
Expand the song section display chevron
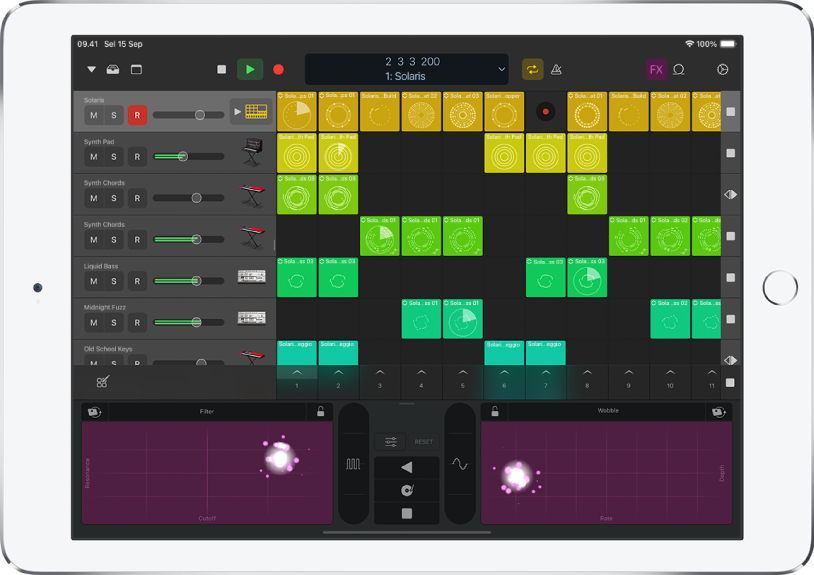(x=501, y=69)
